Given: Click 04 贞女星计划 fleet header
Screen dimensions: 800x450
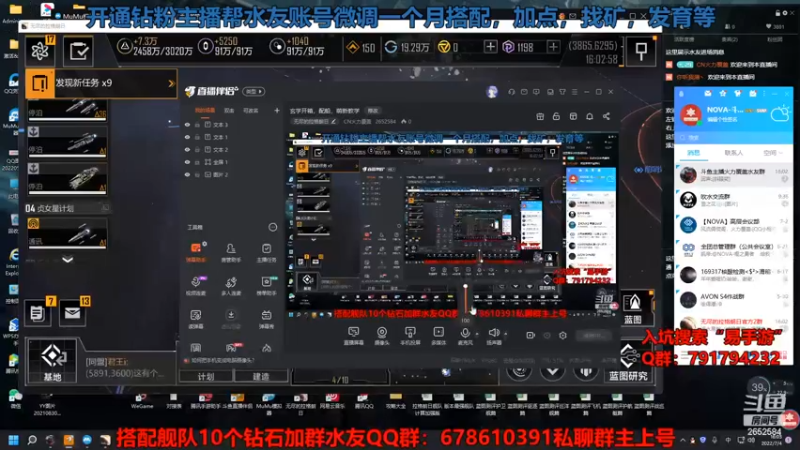Looking at the screenshot, I should tap(67, 208).
